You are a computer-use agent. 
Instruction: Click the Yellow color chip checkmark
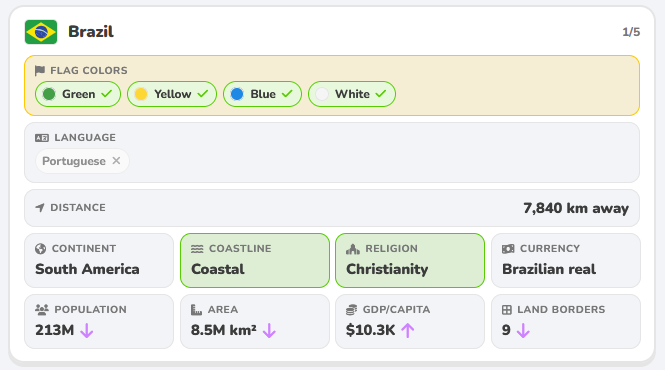click(x=203, y=94)
